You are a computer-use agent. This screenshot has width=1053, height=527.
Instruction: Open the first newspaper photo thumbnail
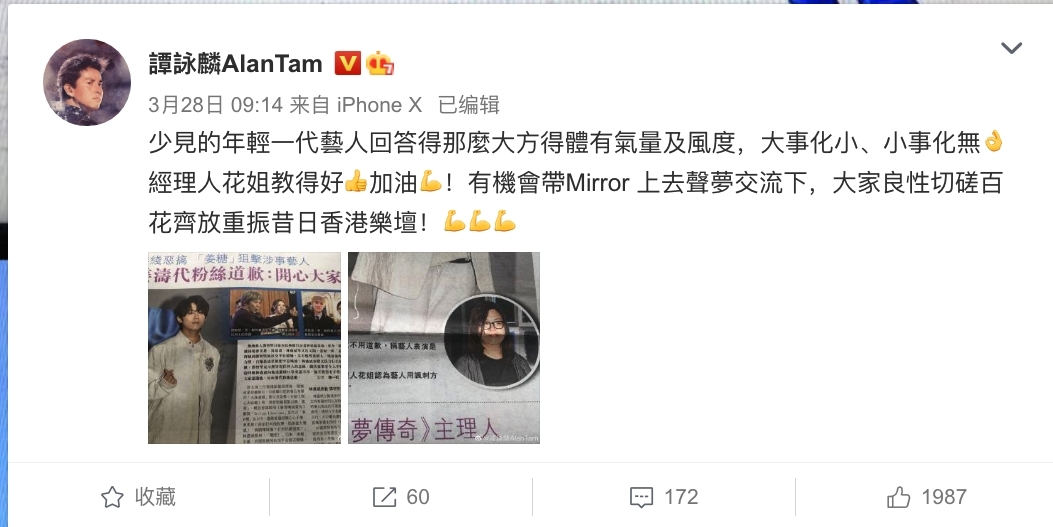pos(244,348)
